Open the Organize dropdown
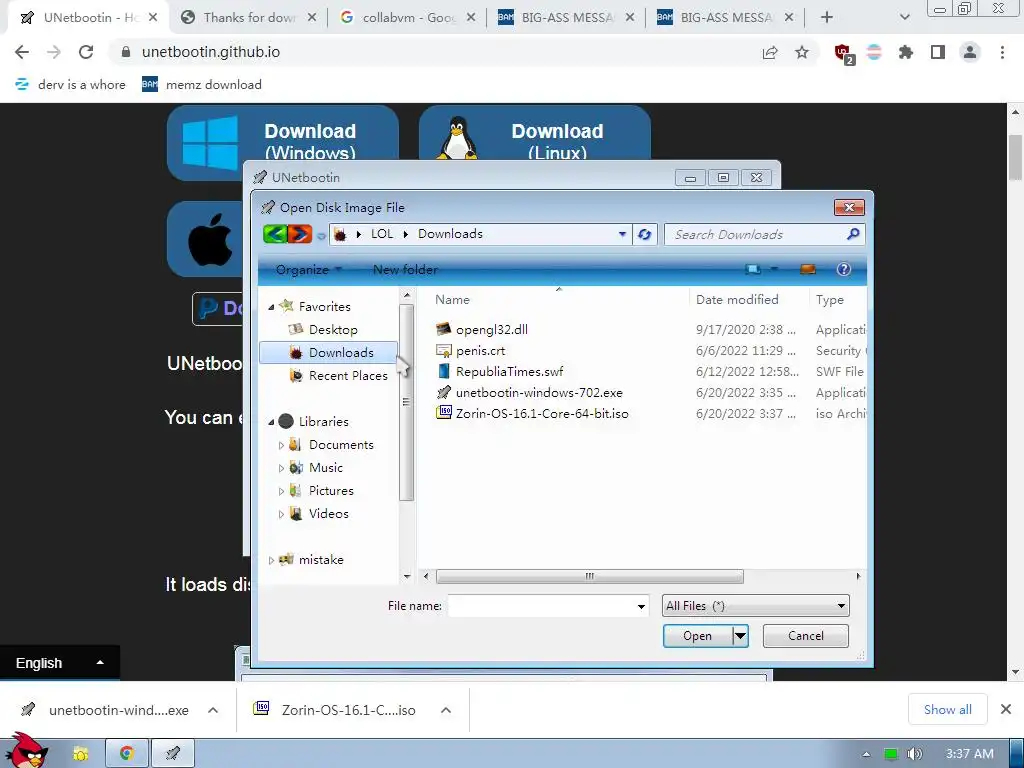The width and height of the screenshot is (1024, 768). pos(308,269)
